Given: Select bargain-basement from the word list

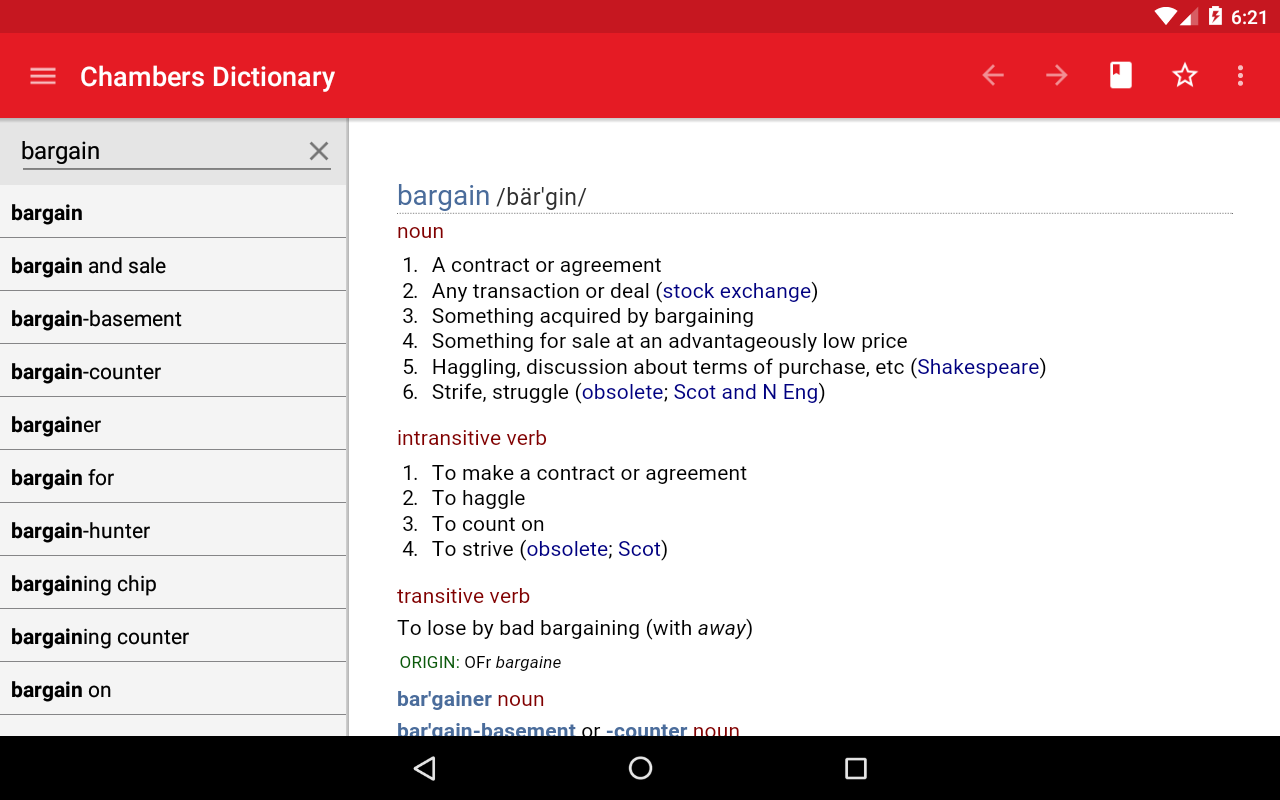Looking at the screenshot, I should [96, 318].
